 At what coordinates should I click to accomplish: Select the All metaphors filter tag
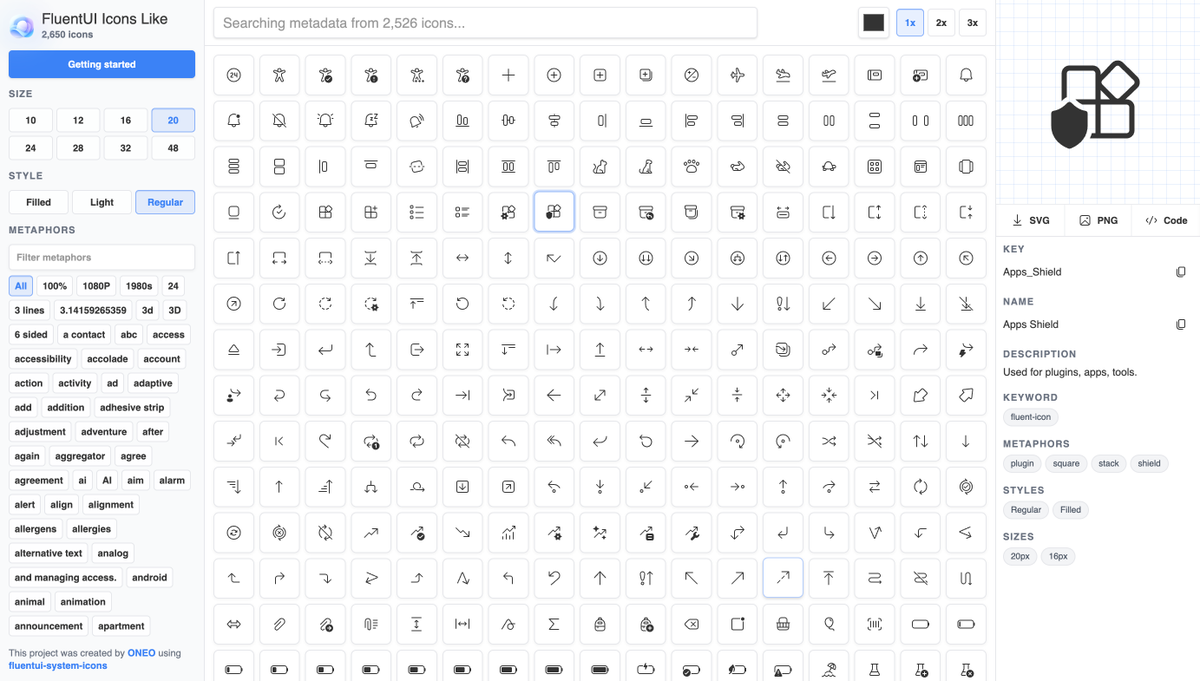click(x=21, y=286)
